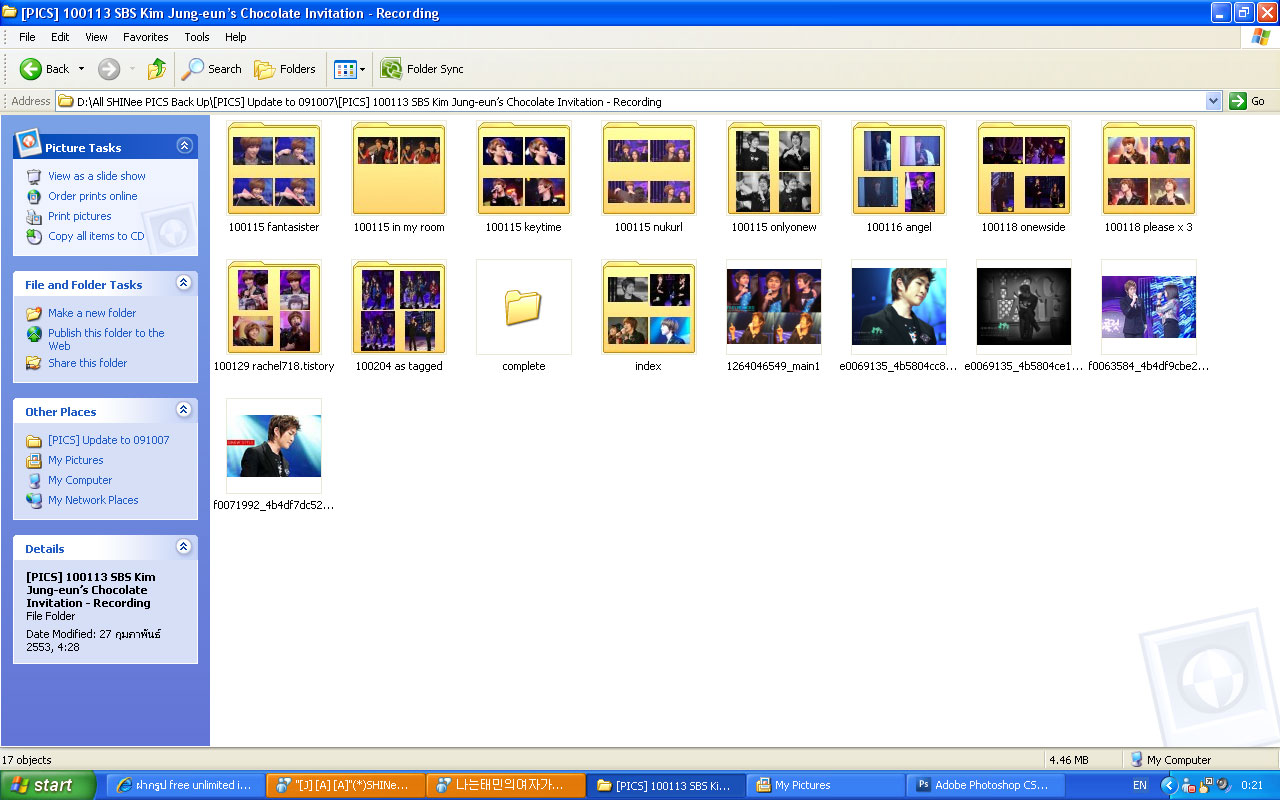
Task: Select the e0069135_4b5804ce1 image thumbnail
Action: (x=1024, y=307)
